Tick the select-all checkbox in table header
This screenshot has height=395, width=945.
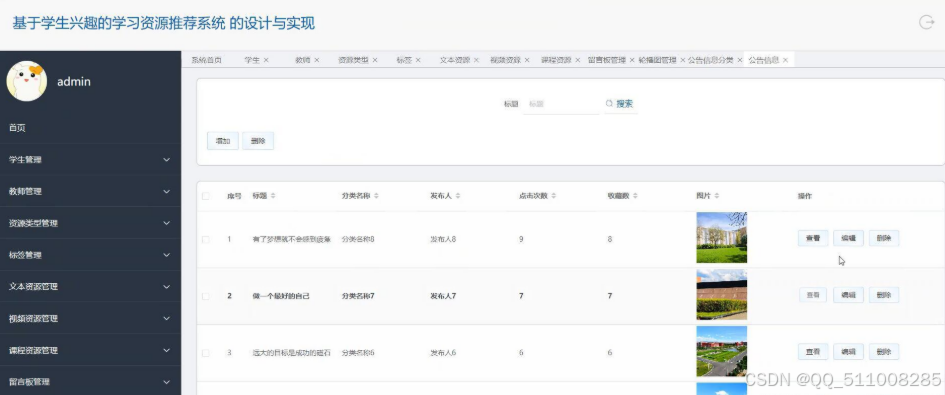tap(206, 196)
